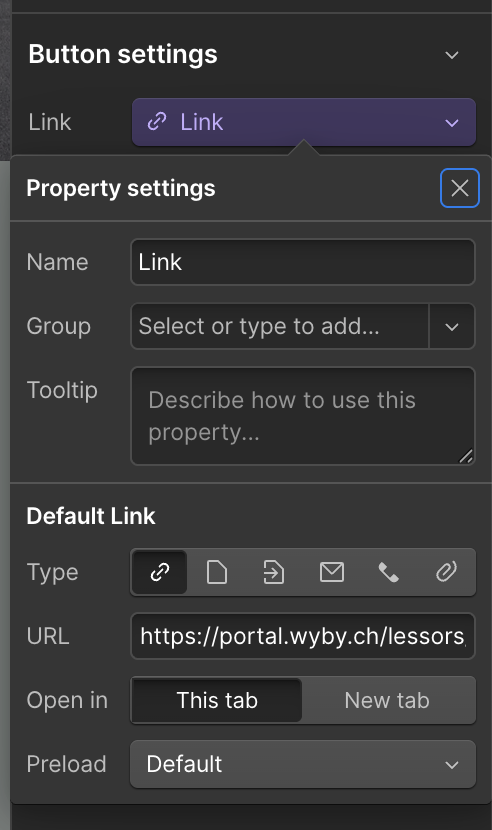This screenshot has width=492, height=830.
Task: Click the Tooltip description textarea
Action: point(303,416)
